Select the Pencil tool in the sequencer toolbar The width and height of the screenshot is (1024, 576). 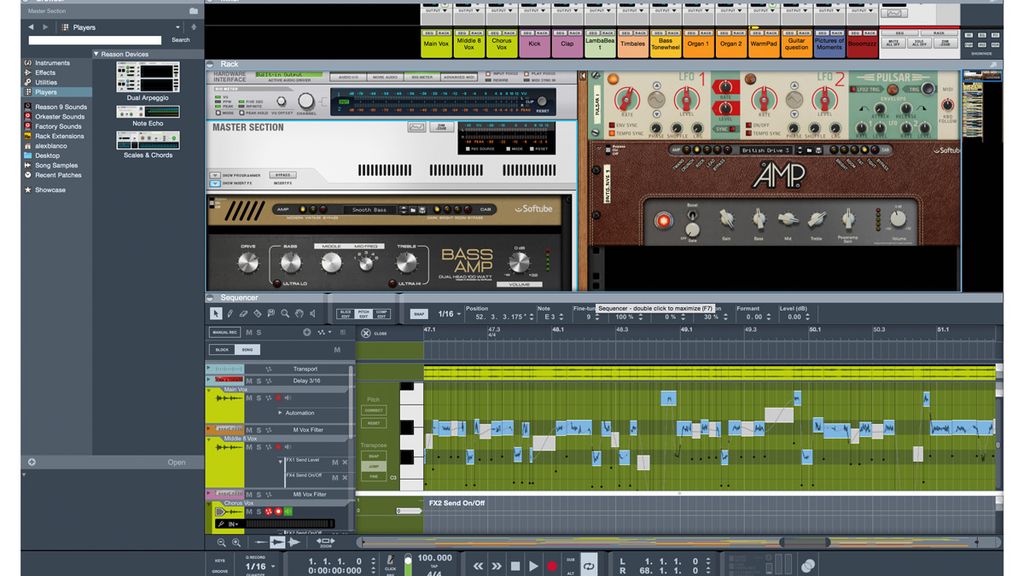(x=230, y=313)
